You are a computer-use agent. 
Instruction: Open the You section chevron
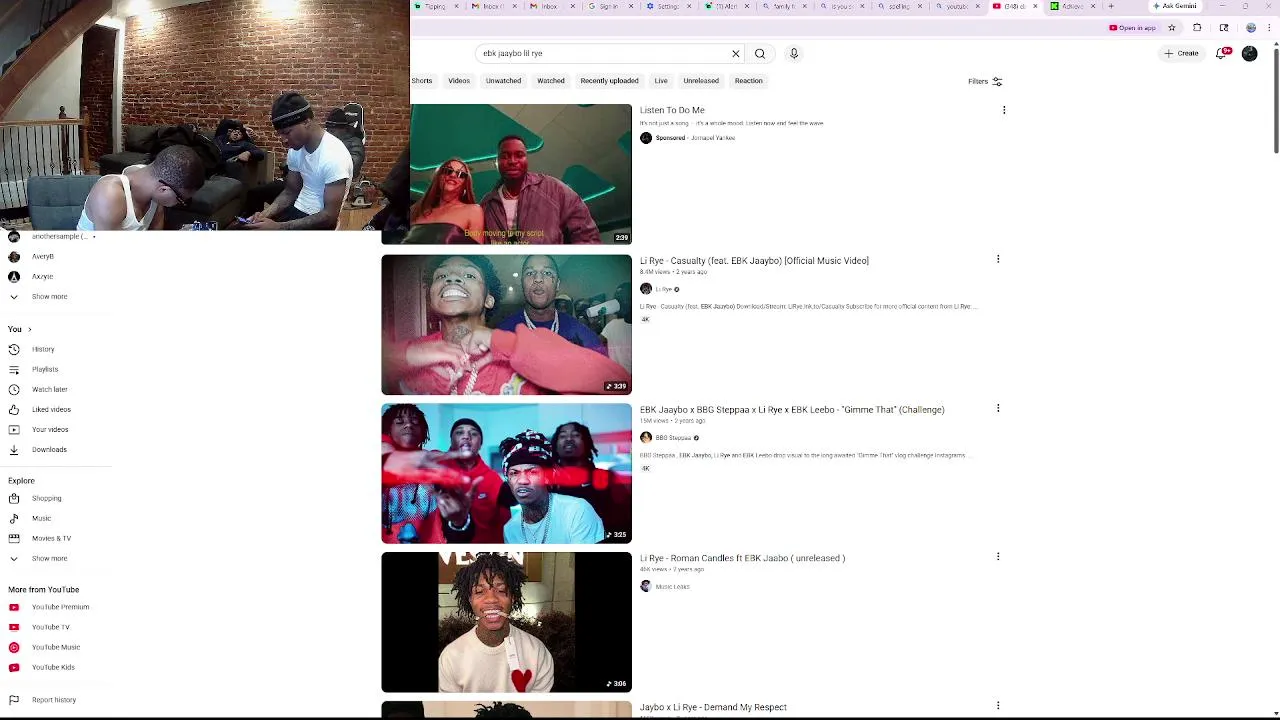coord(30,329)
